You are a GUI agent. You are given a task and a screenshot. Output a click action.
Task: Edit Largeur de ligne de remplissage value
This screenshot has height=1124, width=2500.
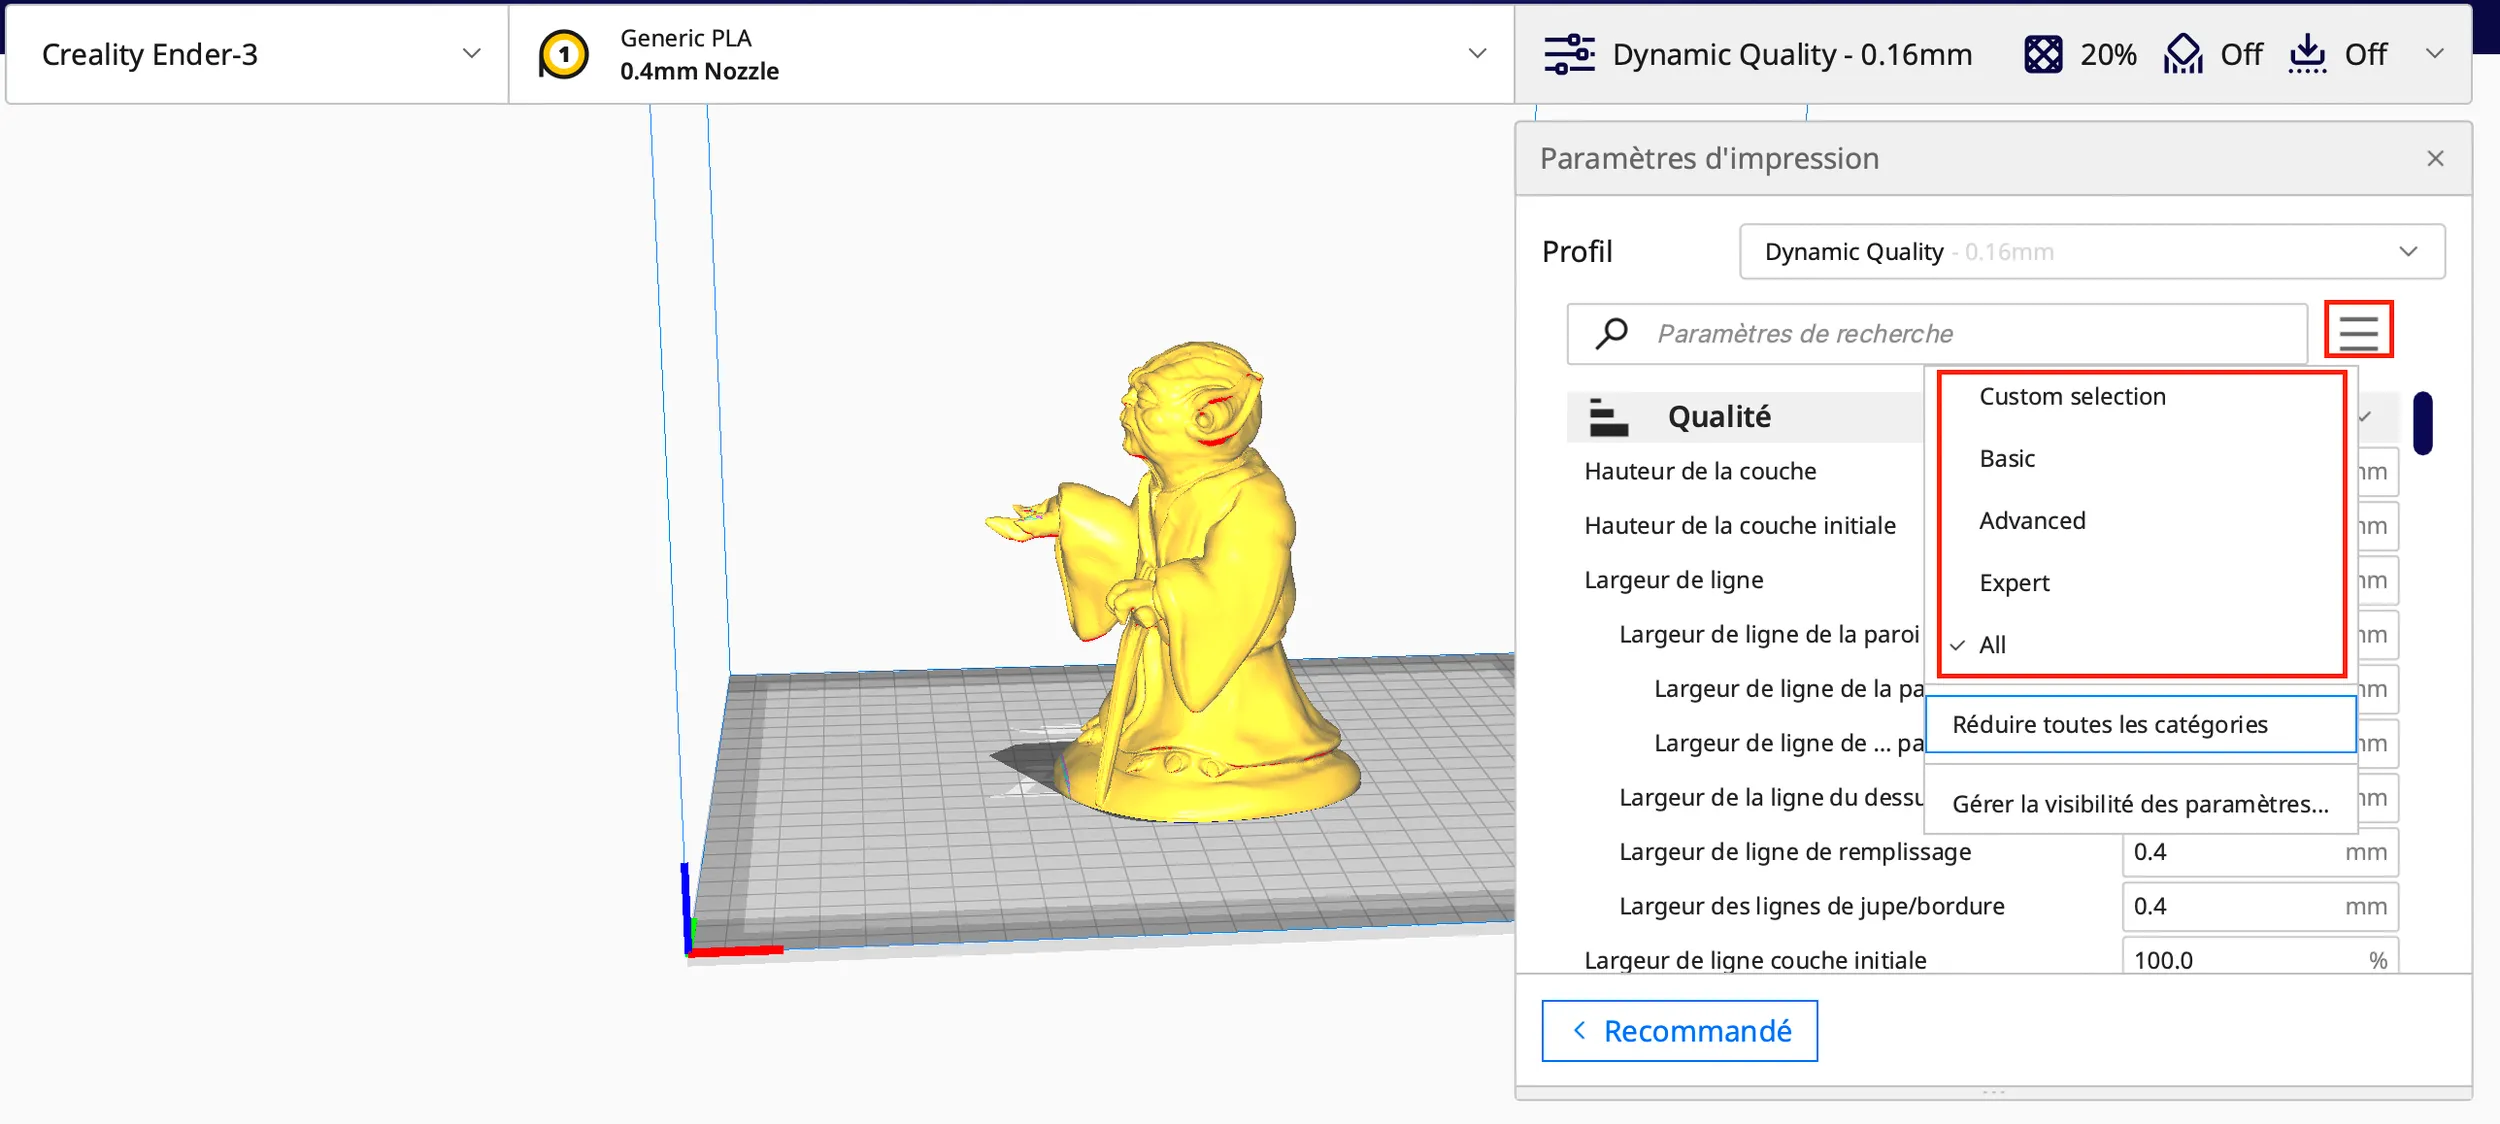point(2260,852)
